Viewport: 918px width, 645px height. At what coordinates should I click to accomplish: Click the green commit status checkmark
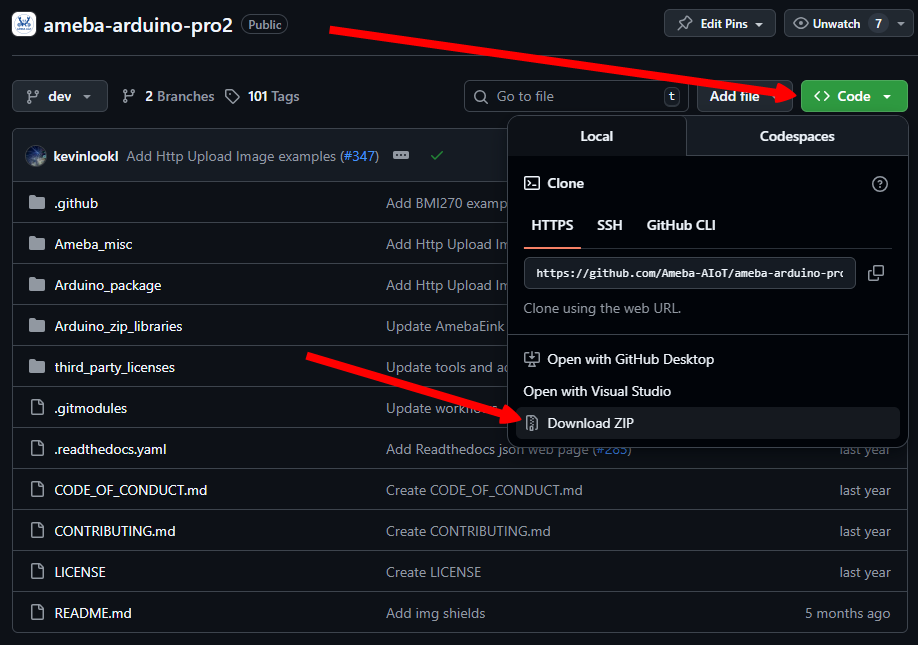436,156
